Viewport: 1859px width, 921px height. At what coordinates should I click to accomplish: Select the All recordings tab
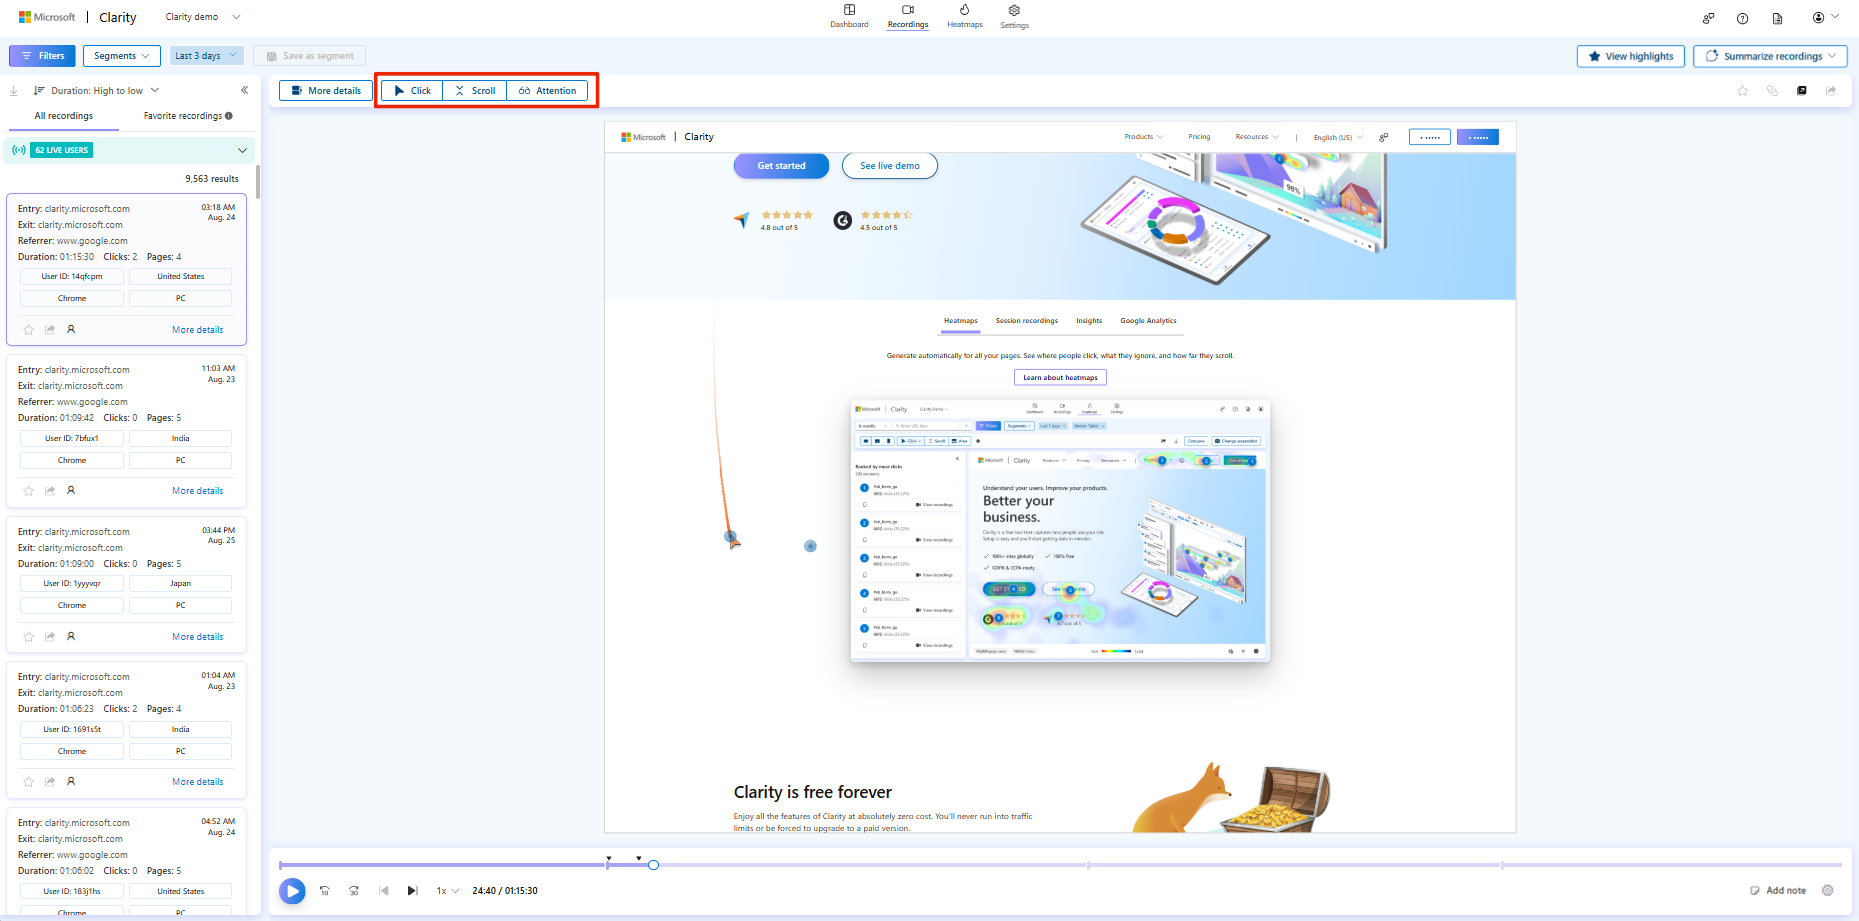[64, 116]
